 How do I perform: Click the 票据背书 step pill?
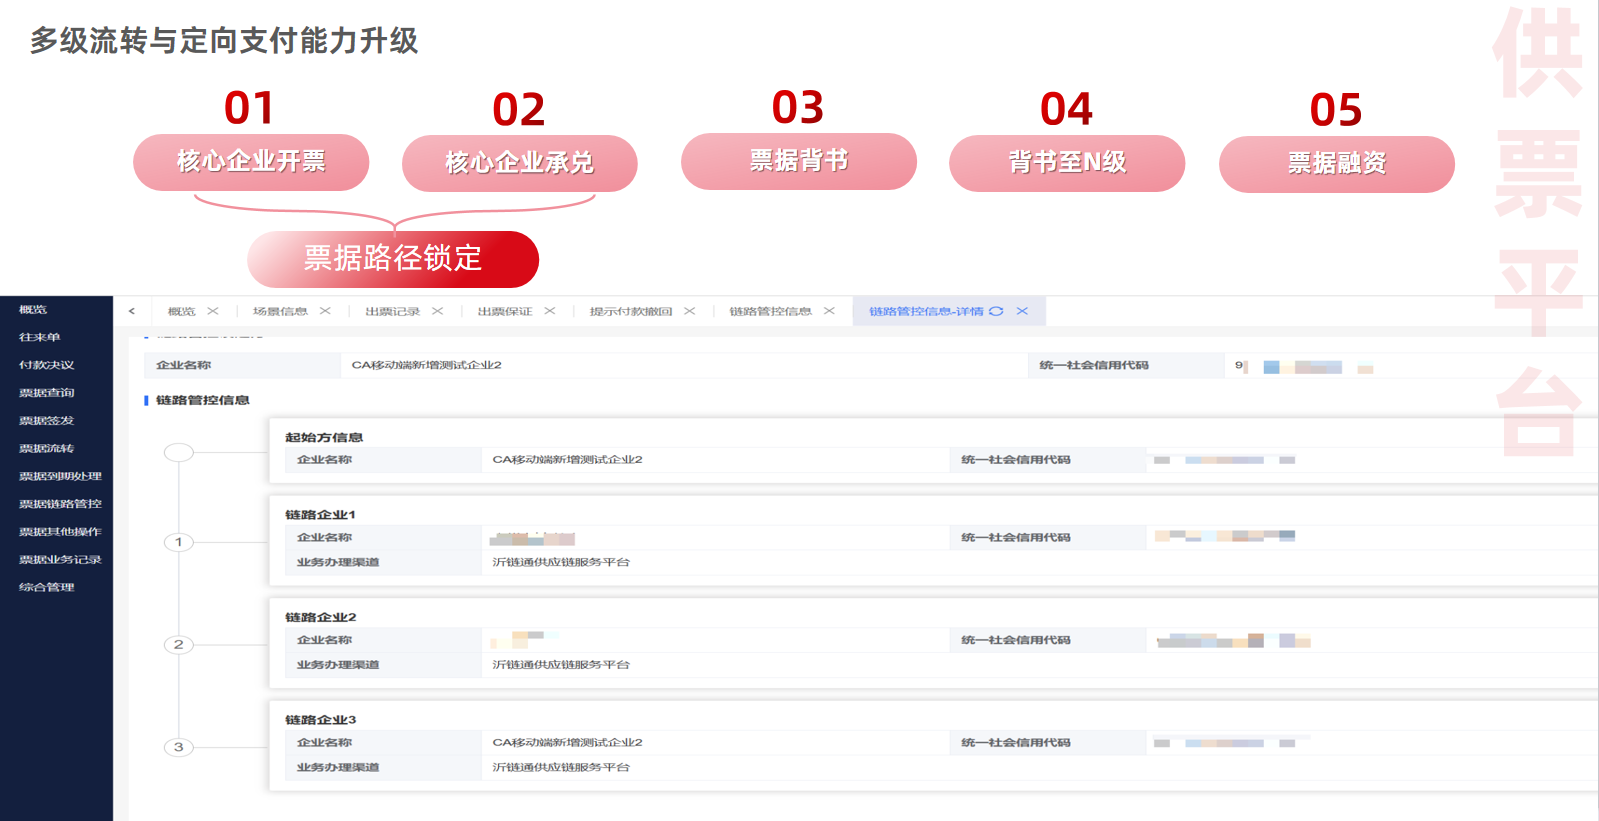799,161
